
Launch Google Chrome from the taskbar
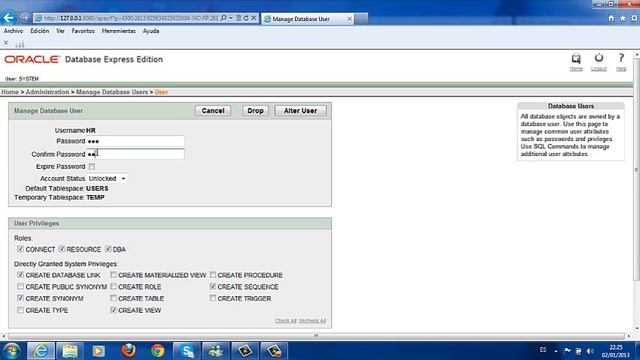158,351
